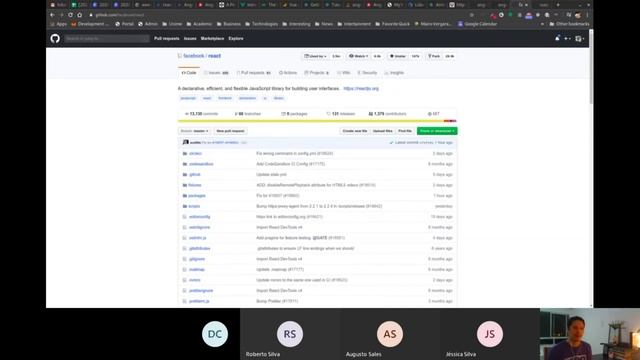Screen dimensions: 640x360
Task: Expand the Used by dropdown
Action: click(x=315, y=56)
